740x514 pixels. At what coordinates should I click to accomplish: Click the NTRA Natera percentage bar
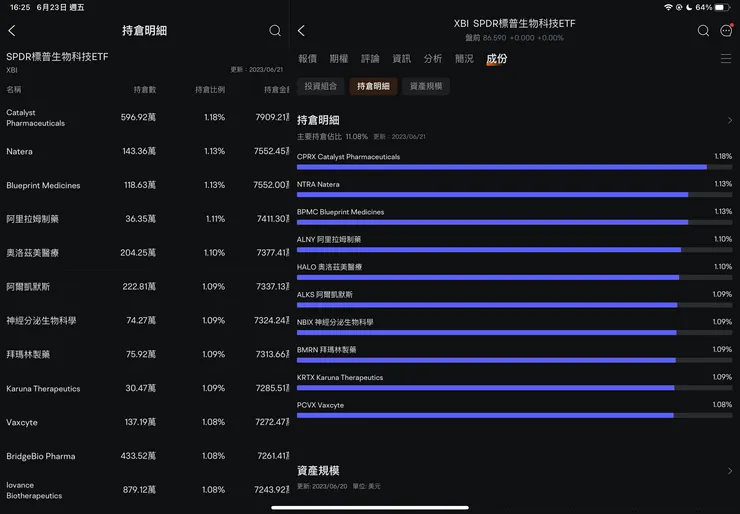(x=514, y=194)
